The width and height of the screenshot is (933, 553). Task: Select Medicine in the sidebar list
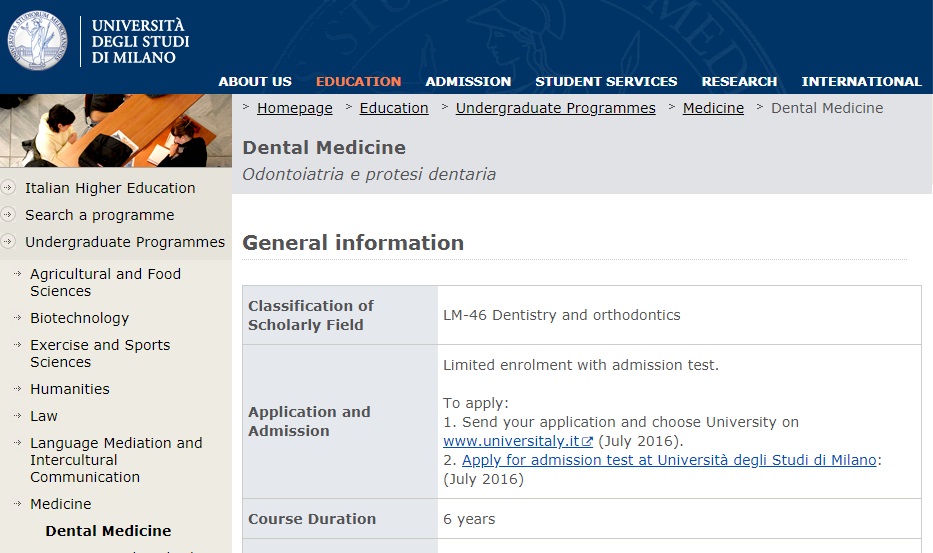tap(61, 504)
